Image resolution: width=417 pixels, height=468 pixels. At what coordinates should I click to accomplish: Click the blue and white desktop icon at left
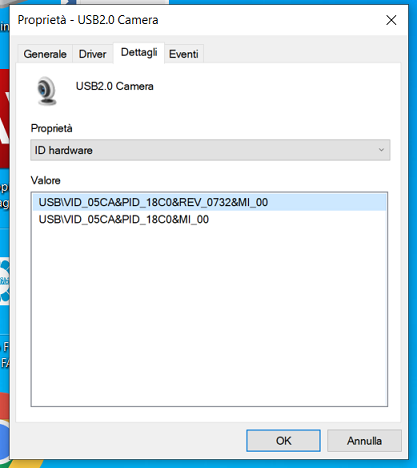pyautogui.click(x=5, y=281)
